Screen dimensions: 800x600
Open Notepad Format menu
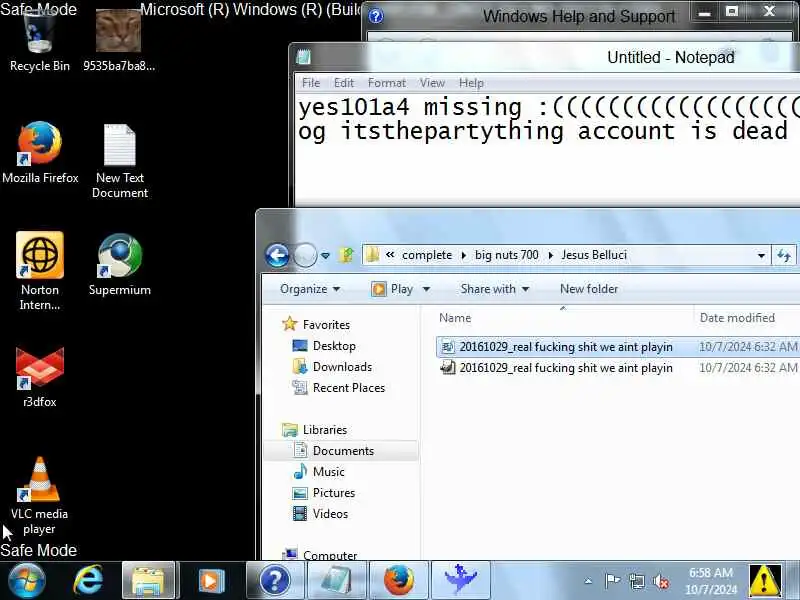tap(387, 83)
